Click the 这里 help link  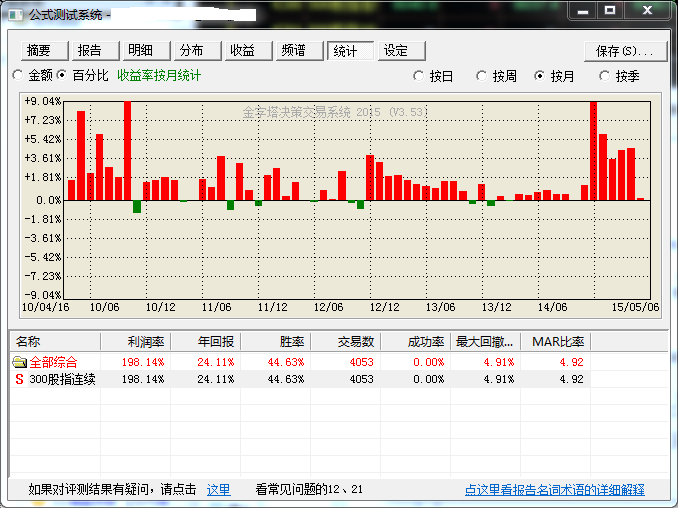point(218,489)
